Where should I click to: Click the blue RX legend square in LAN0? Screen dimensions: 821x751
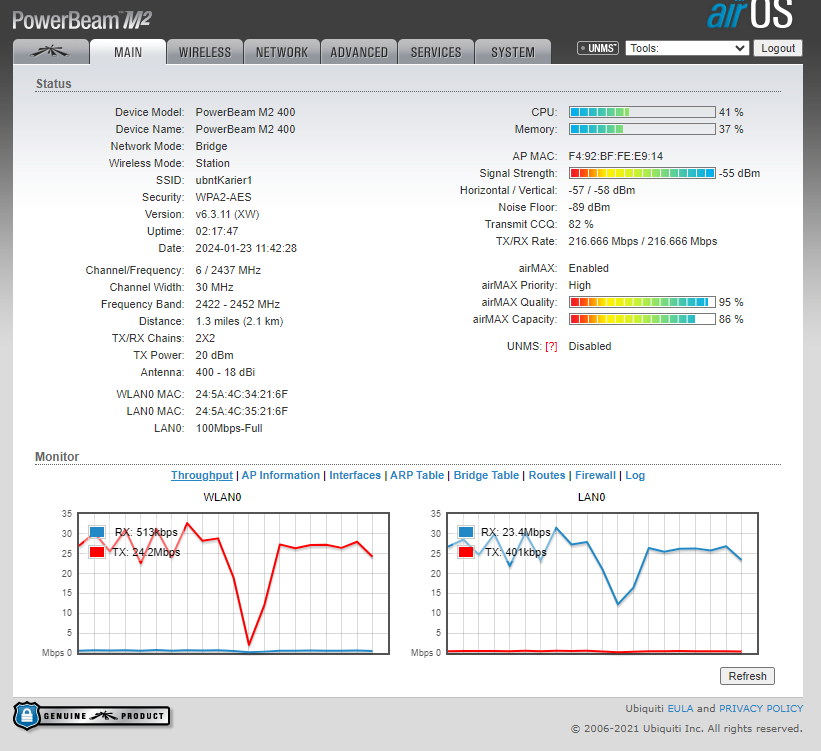(466, 532)
